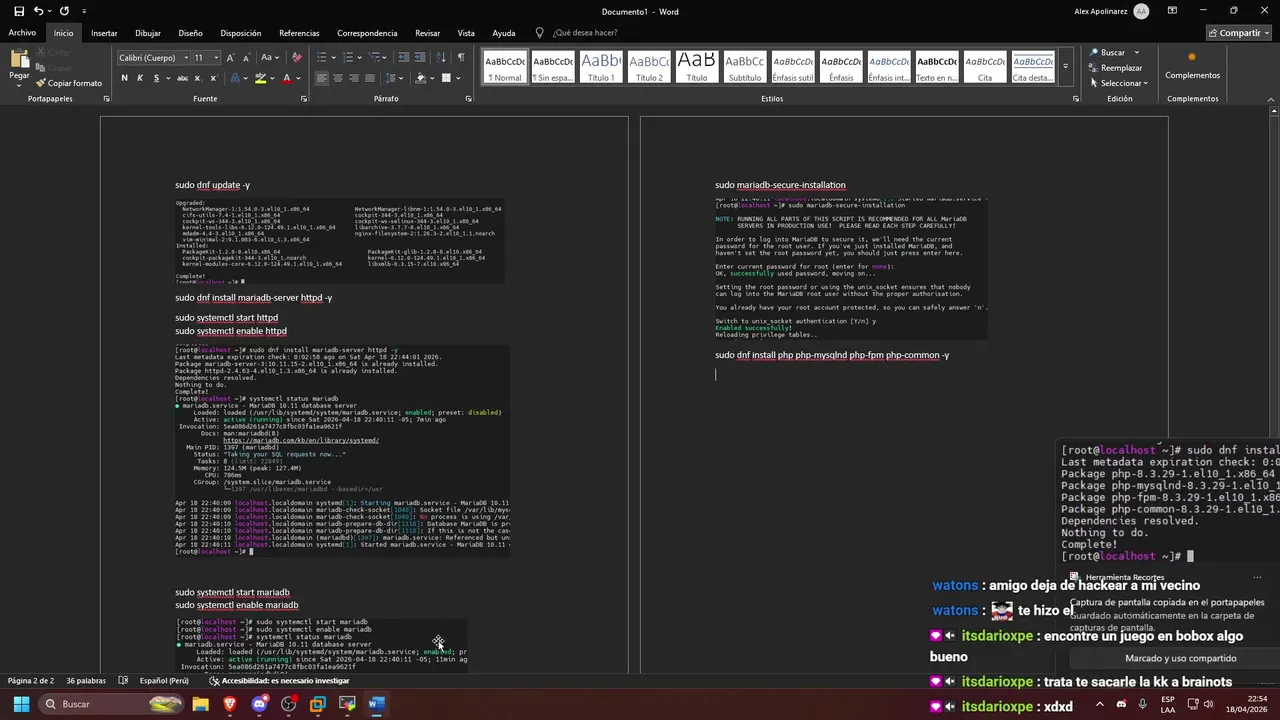Decrease paragraph indent
Screen dimensions: 1280x720
[x=403, y=57]
